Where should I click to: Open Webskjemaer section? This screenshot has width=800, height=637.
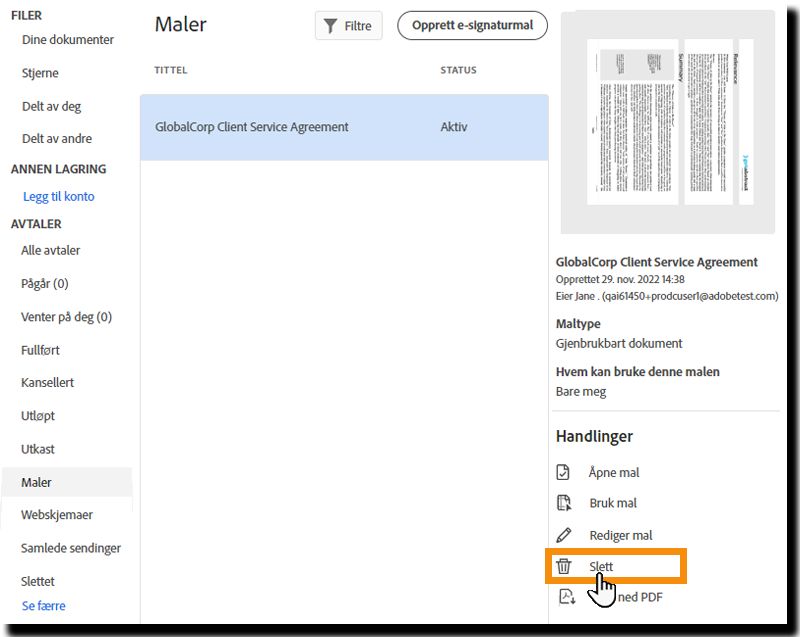pyautogui.click(x=57, y=515)
